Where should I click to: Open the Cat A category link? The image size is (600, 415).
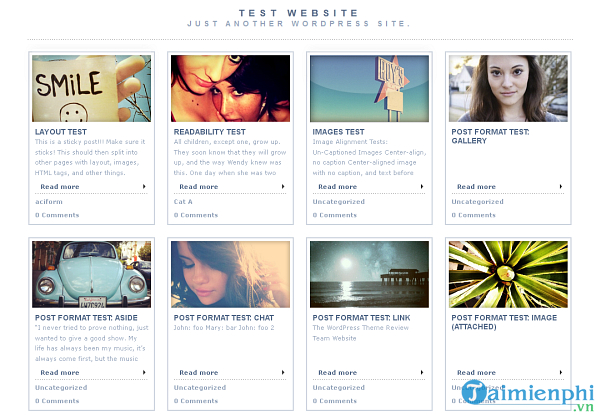(183, 201)
